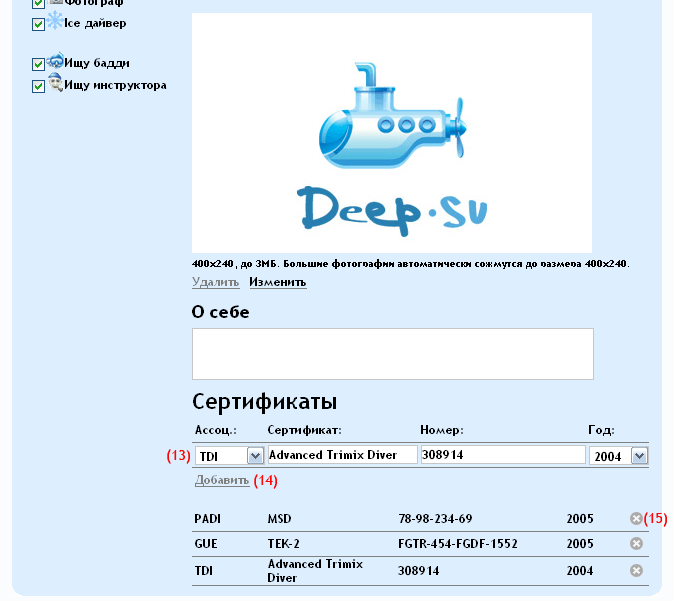Viewport: 674px width, 601px height.
Task: Click the Ищу бадди label text
Action: 97,63
